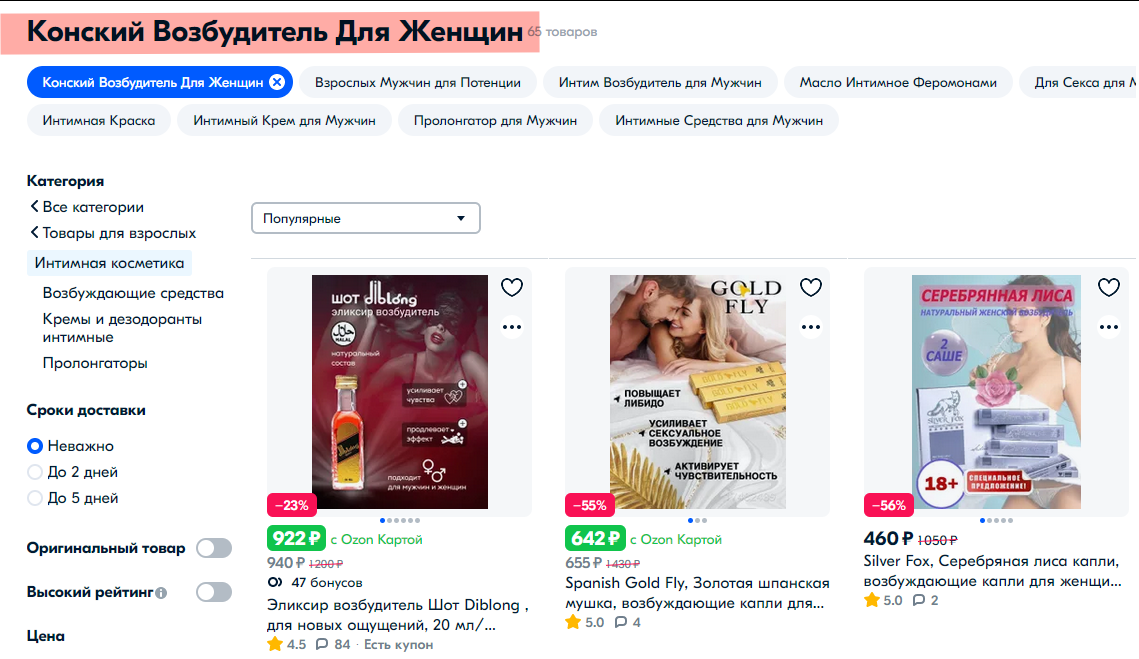Favorite the Silver Fox product heart

[x=1108, y=288]
